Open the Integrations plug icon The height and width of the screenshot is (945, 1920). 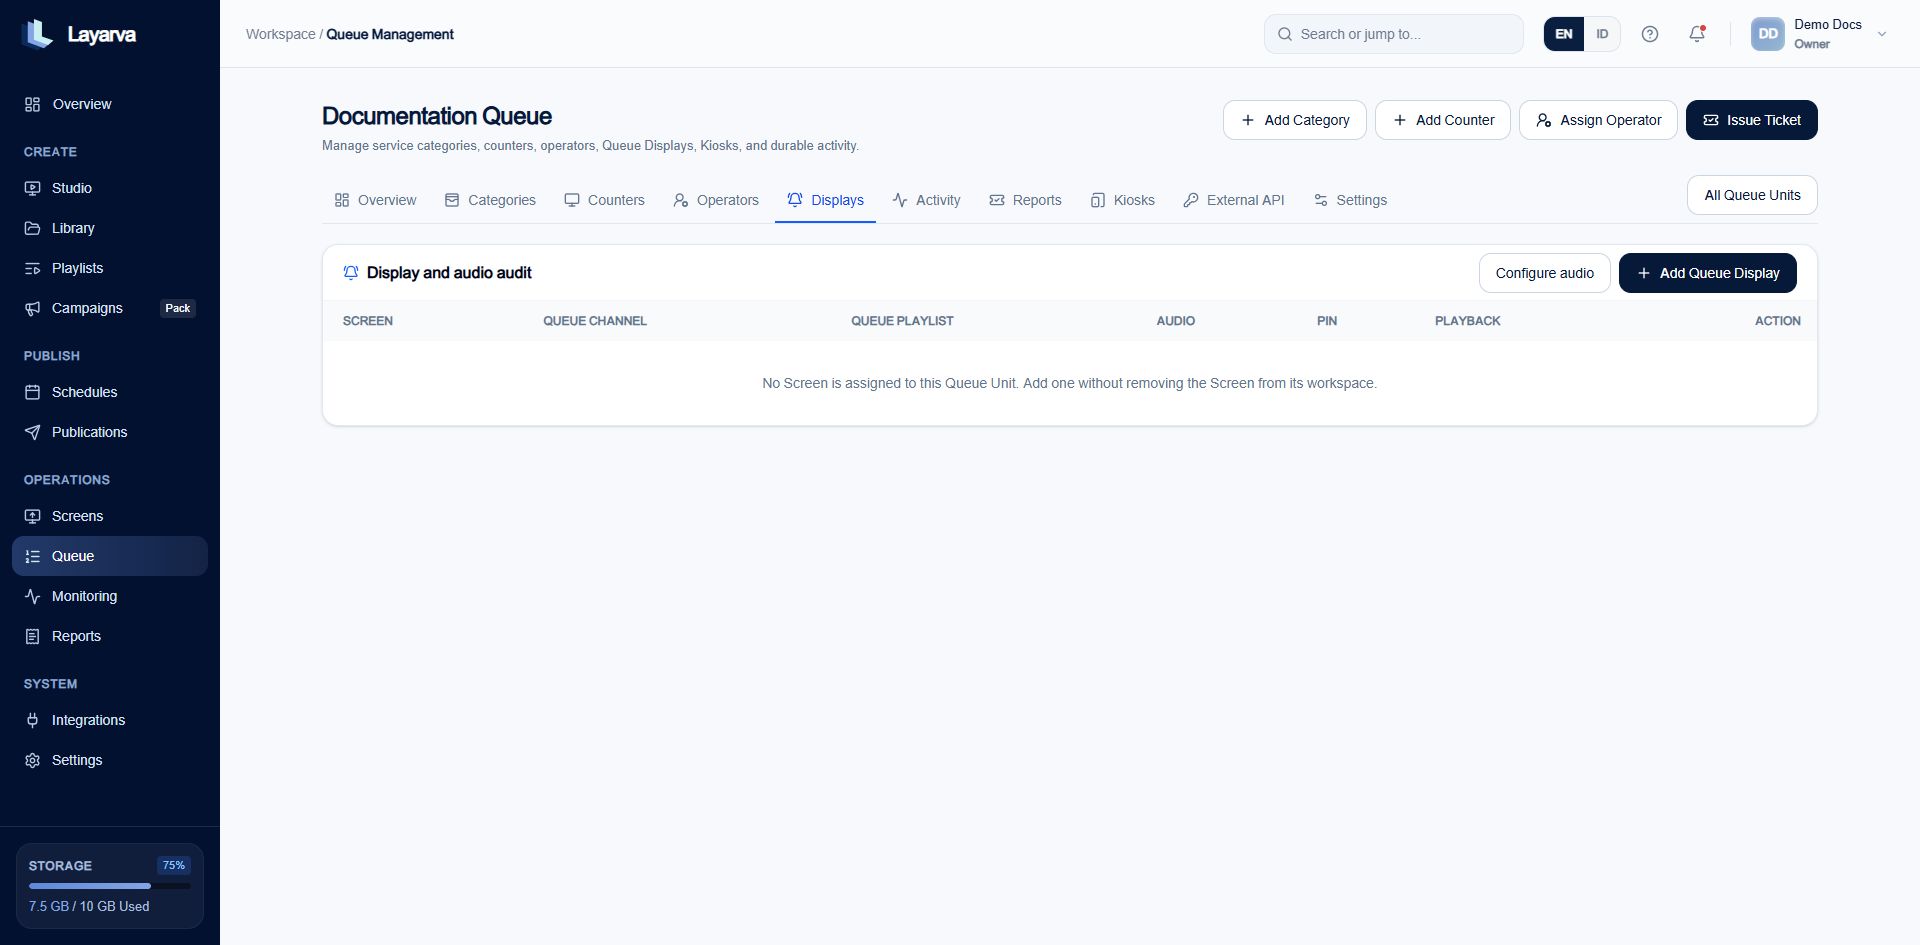pyautogui.click(x=32, y=720)
